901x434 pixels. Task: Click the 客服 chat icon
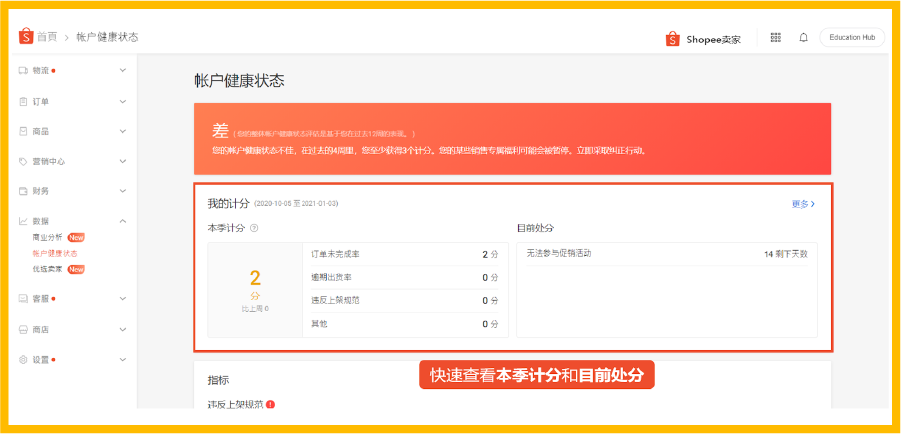24,299
